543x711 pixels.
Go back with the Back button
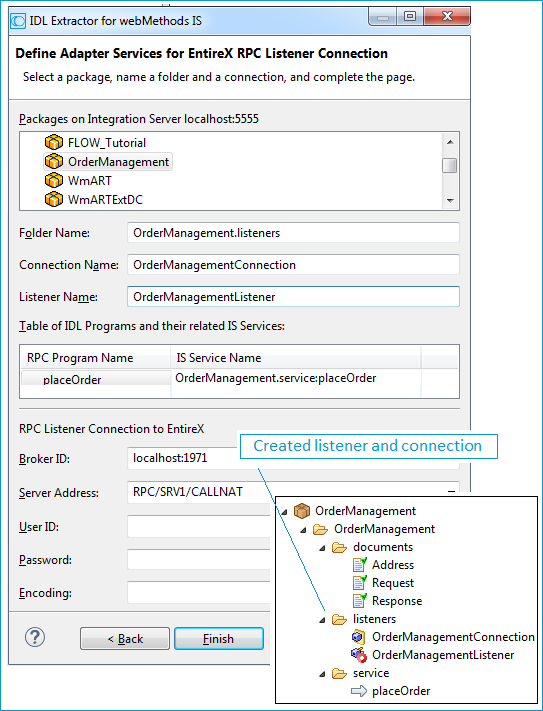pyautogui.click(x=125, y=638)
